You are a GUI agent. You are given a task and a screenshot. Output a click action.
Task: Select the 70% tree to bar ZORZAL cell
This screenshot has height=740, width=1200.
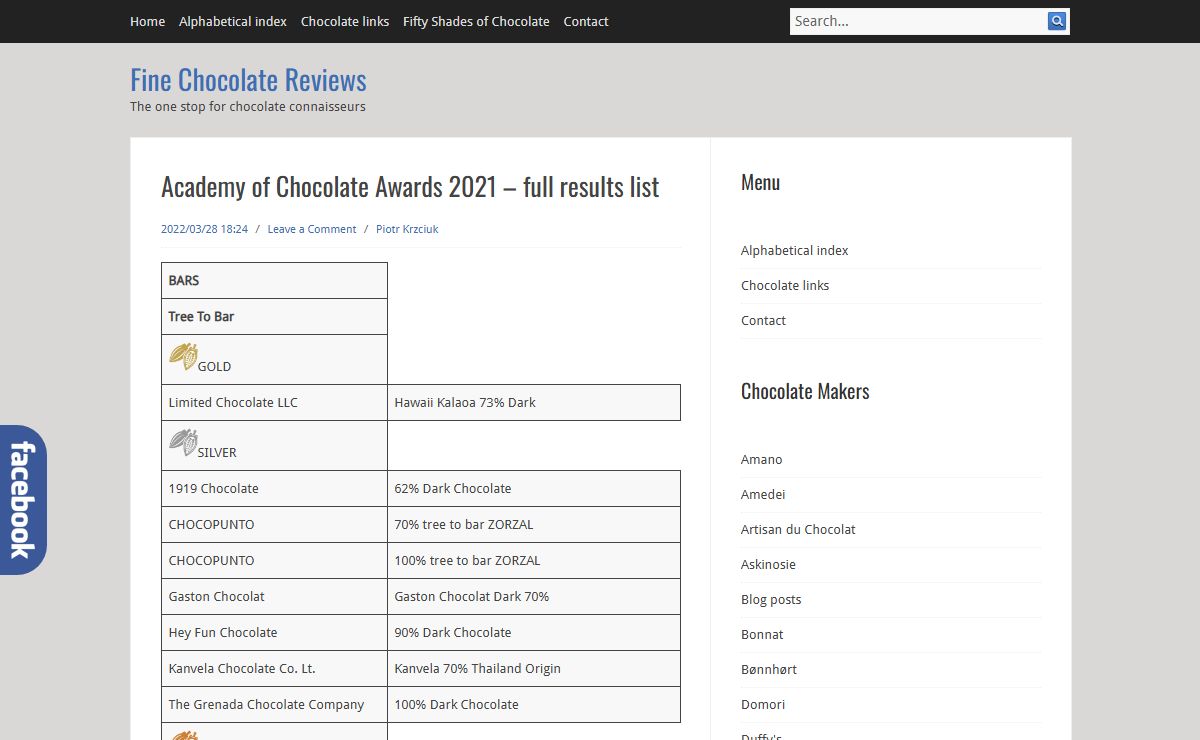click(534, 525)
